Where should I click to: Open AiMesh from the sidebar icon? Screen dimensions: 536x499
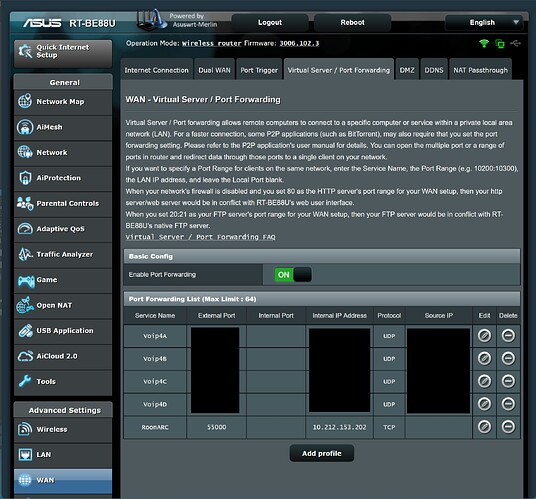[25, 127]
